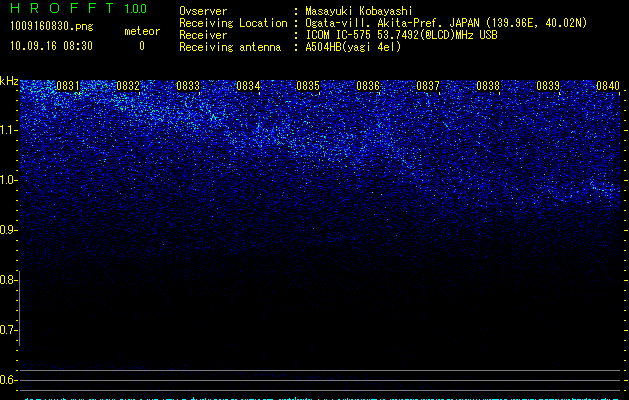The width and height of the screenshot is (629, 400).
Task: Click the 1.0 frequency axis label
Action: pos(8,180)
